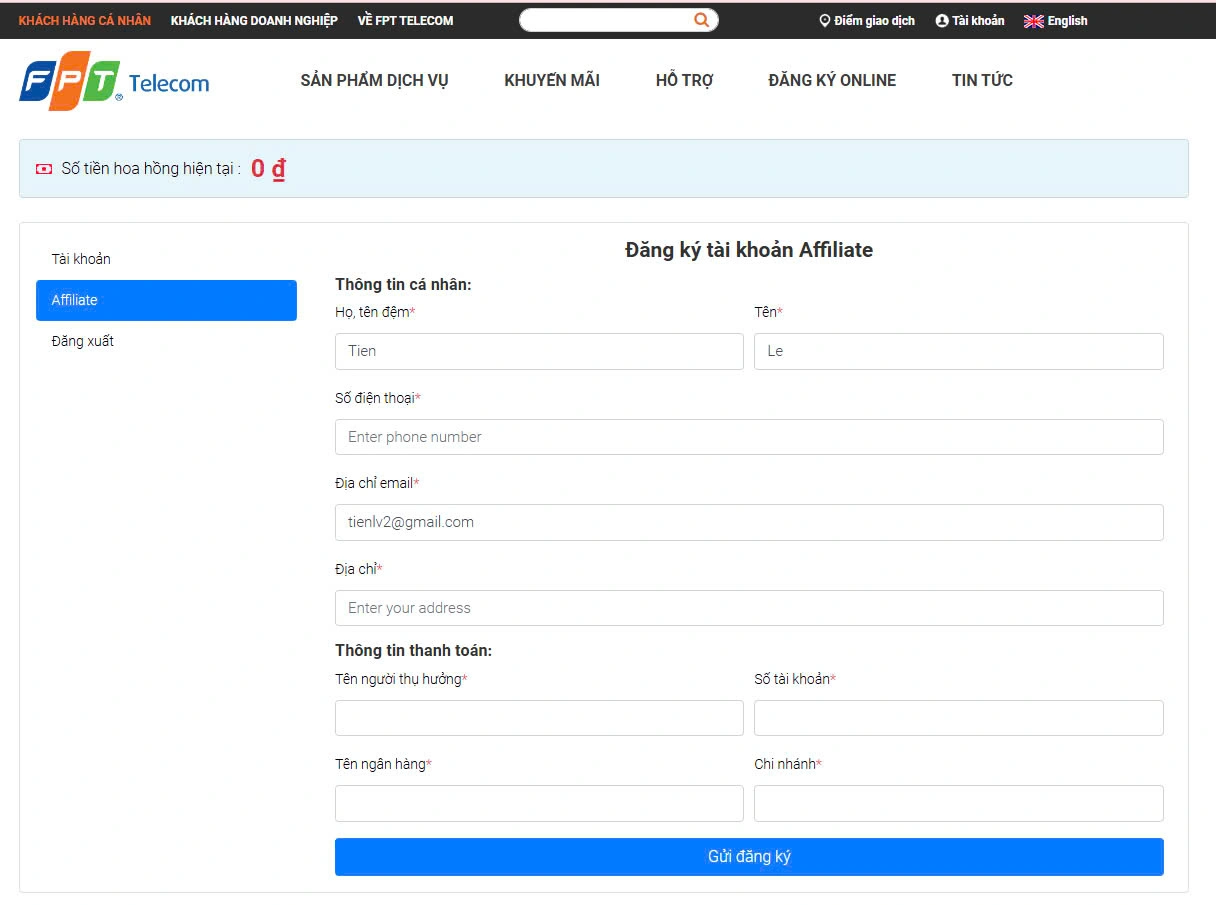Submit with the Gửi đăng ký button

coord(749,857)
